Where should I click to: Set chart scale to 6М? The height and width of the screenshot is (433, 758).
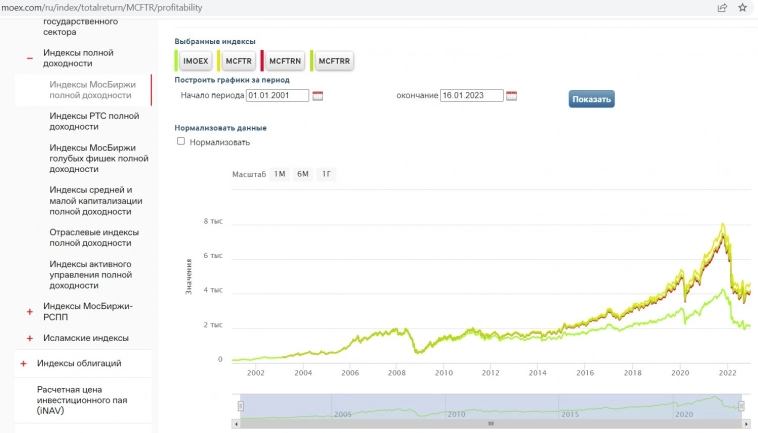[x=302, y=174]
